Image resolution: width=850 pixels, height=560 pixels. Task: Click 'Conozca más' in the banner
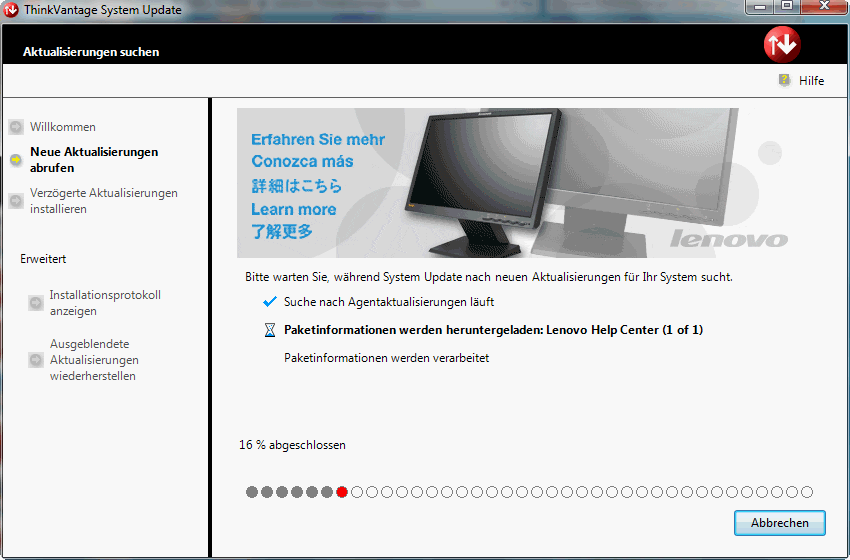click(302, 161)
